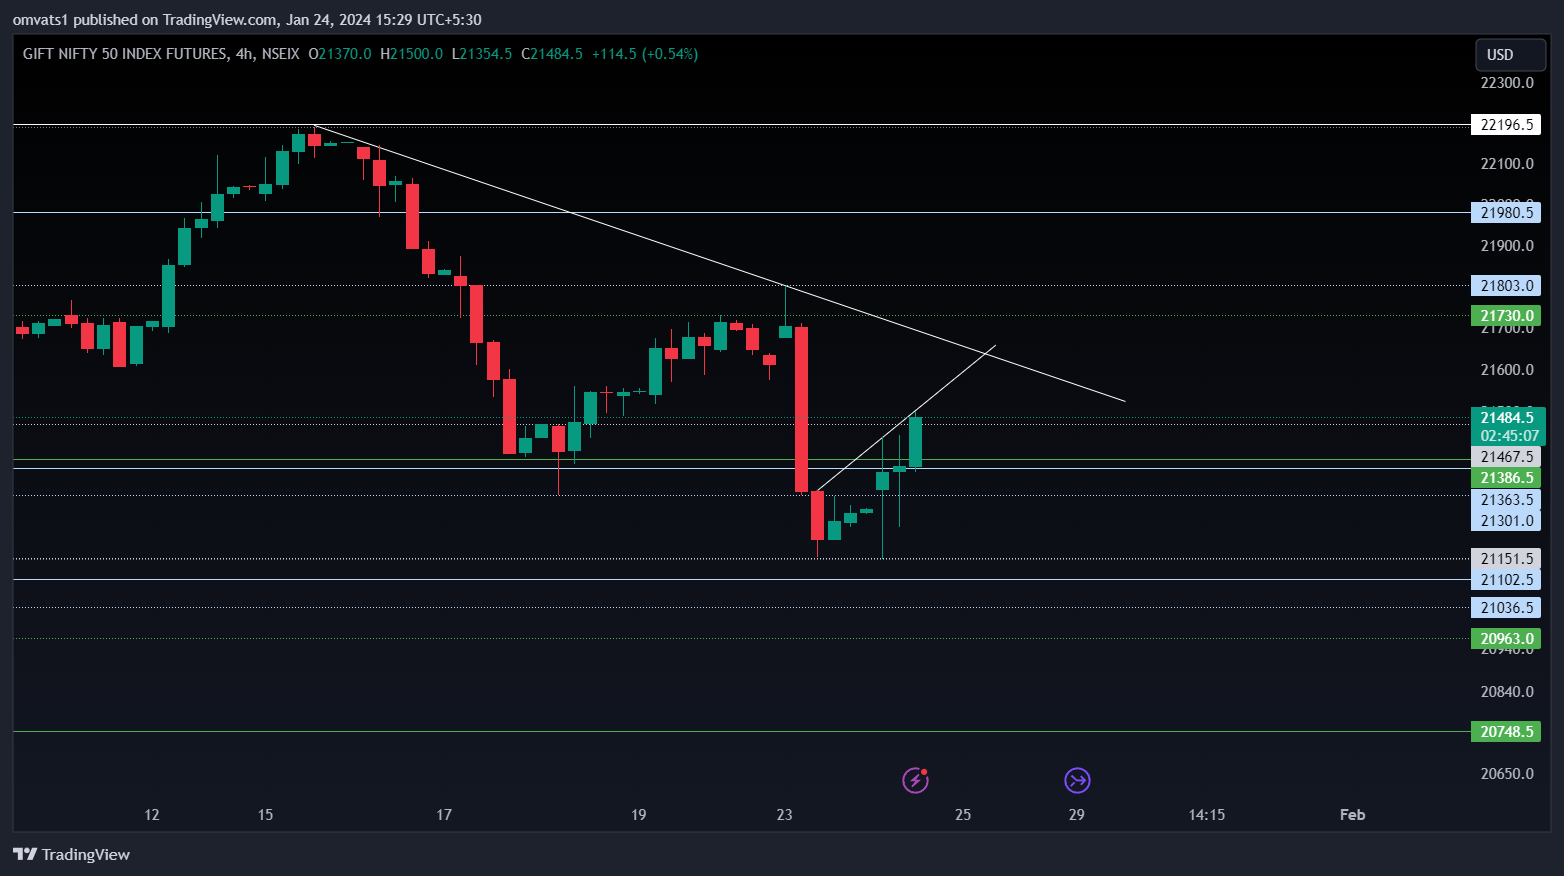Click Feb on time axis

1352,815
